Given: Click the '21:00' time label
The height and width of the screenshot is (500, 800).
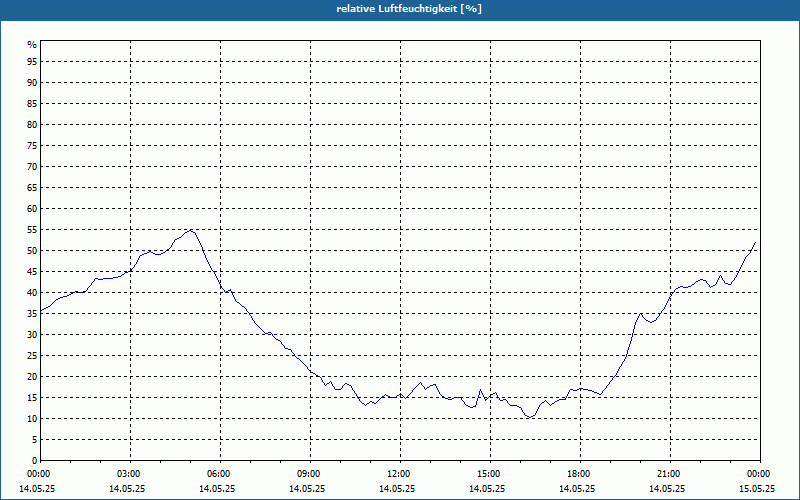Looking at the screenshot, I should 668,474.
